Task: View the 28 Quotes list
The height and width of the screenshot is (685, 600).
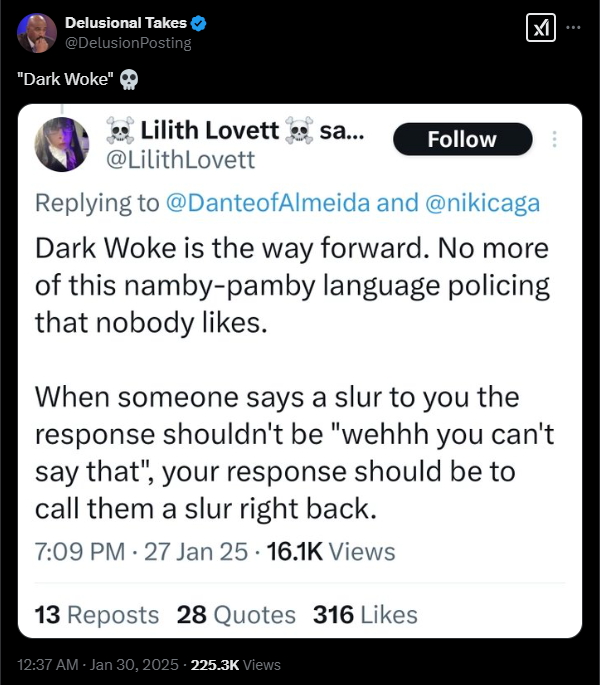Action: coord(236,615)
